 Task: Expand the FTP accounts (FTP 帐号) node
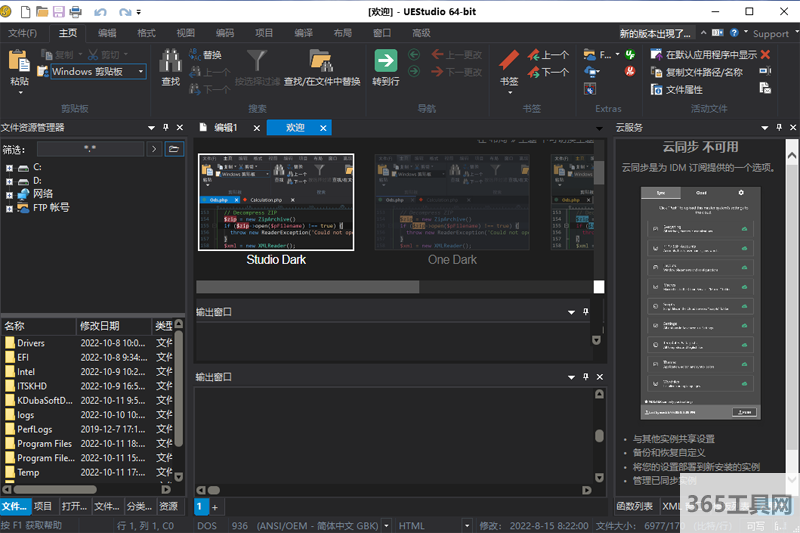tap(9, 208)
